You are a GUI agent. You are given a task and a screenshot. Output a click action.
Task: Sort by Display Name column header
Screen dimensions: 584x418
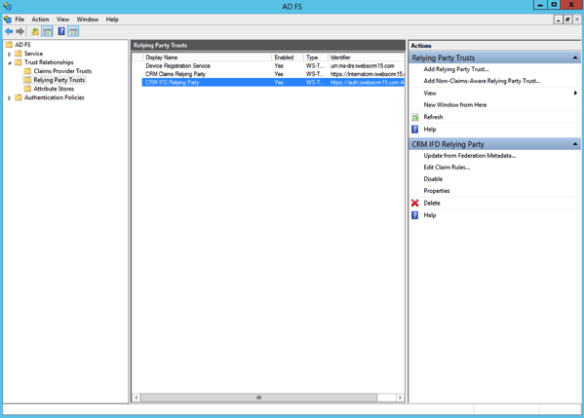click(207, 57)
